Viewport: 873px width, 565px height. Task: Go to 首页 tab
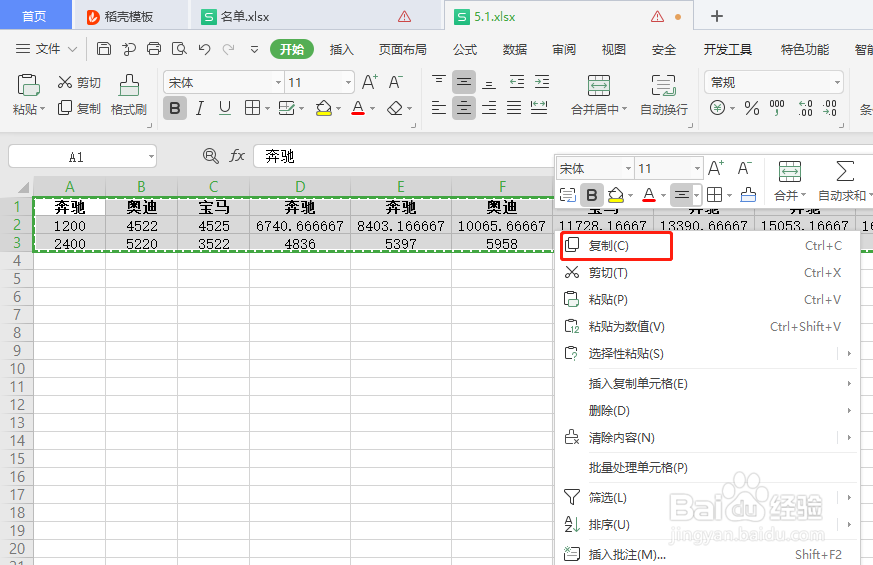pyautogui.click(x=35, y=16)
